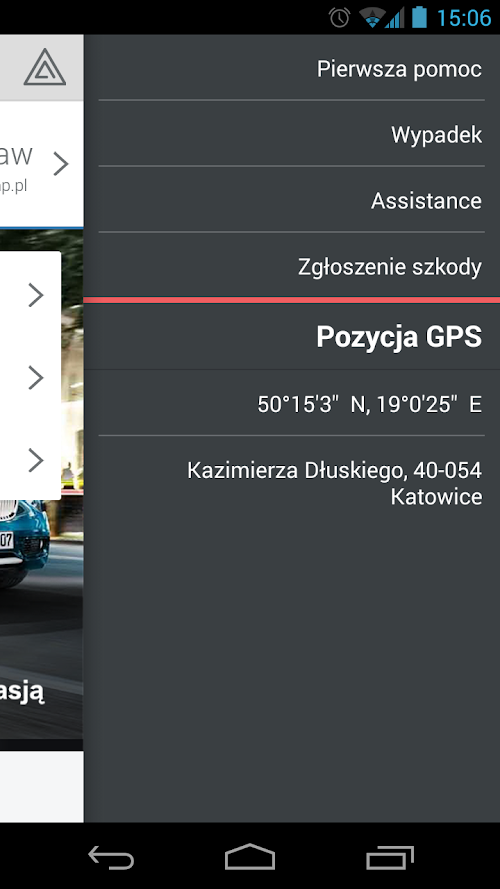Open the first chevron in the white card
500x889 pixels.
pyautogui.click(x=36, y=295)
